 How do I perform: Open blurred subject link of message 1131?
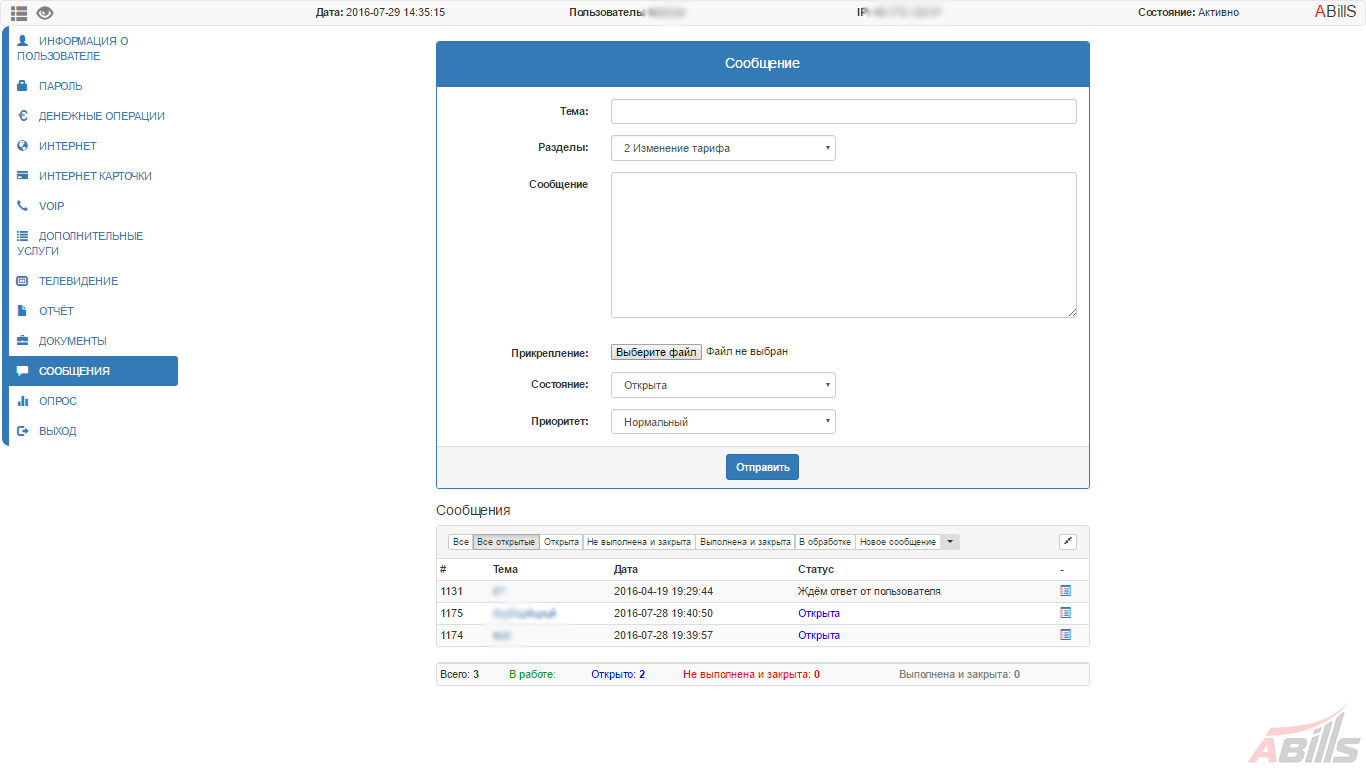tap(498, 591)
